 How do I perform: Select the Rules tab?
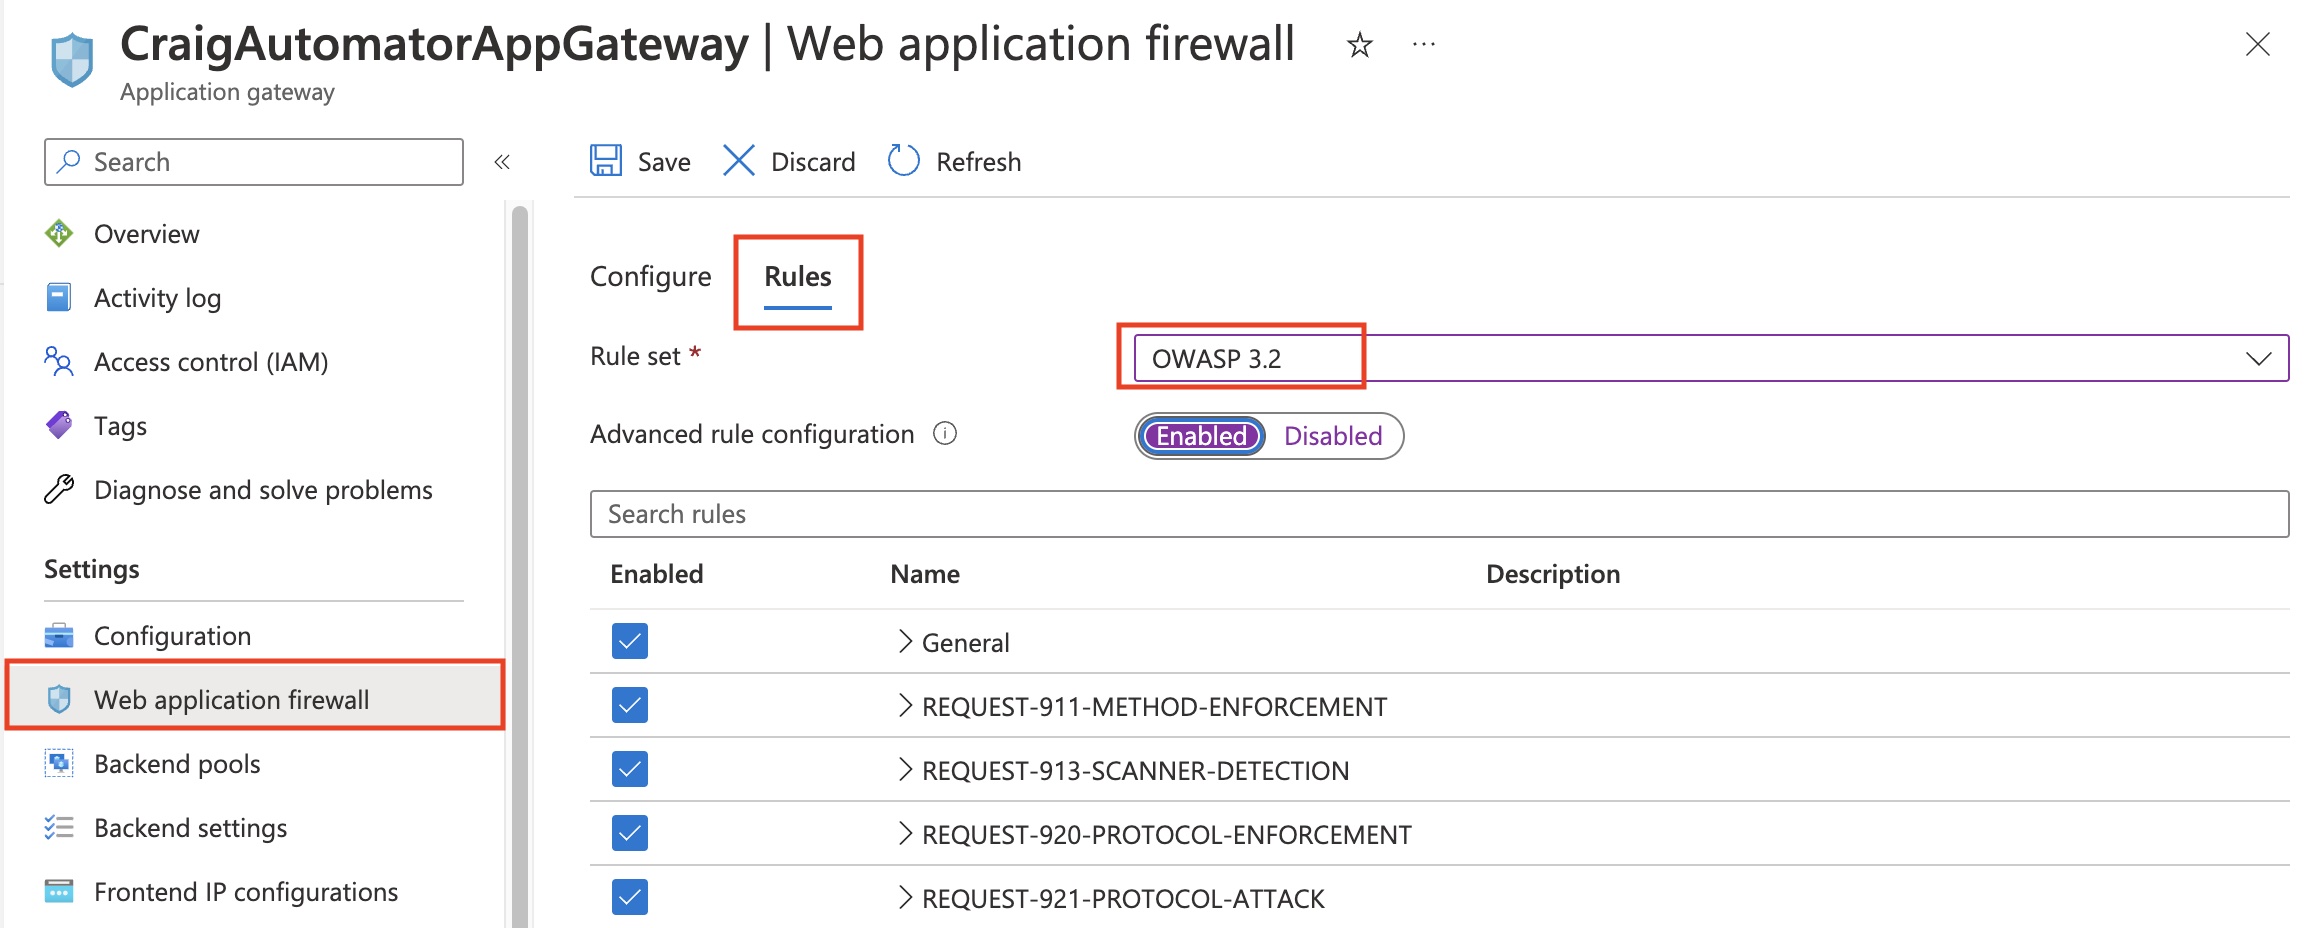point(797,277)
